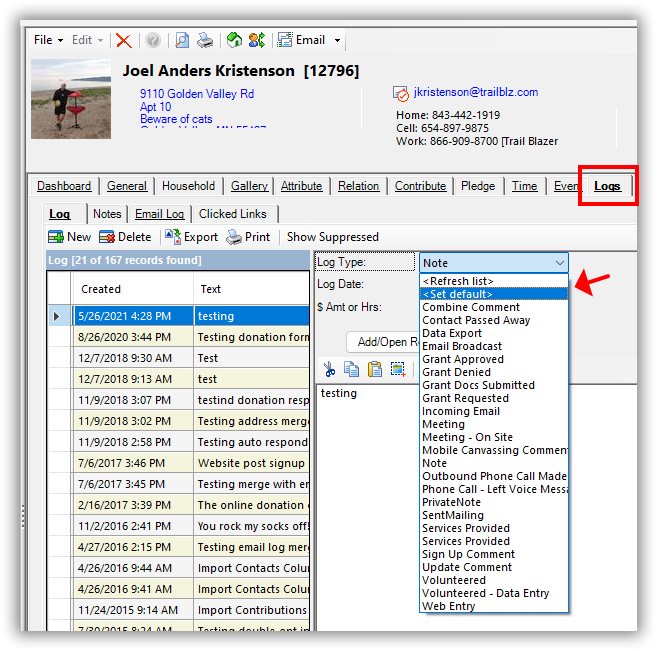
Task: Switch to the Logs tab
Action: pyautogui.click(x=607, y=186)
